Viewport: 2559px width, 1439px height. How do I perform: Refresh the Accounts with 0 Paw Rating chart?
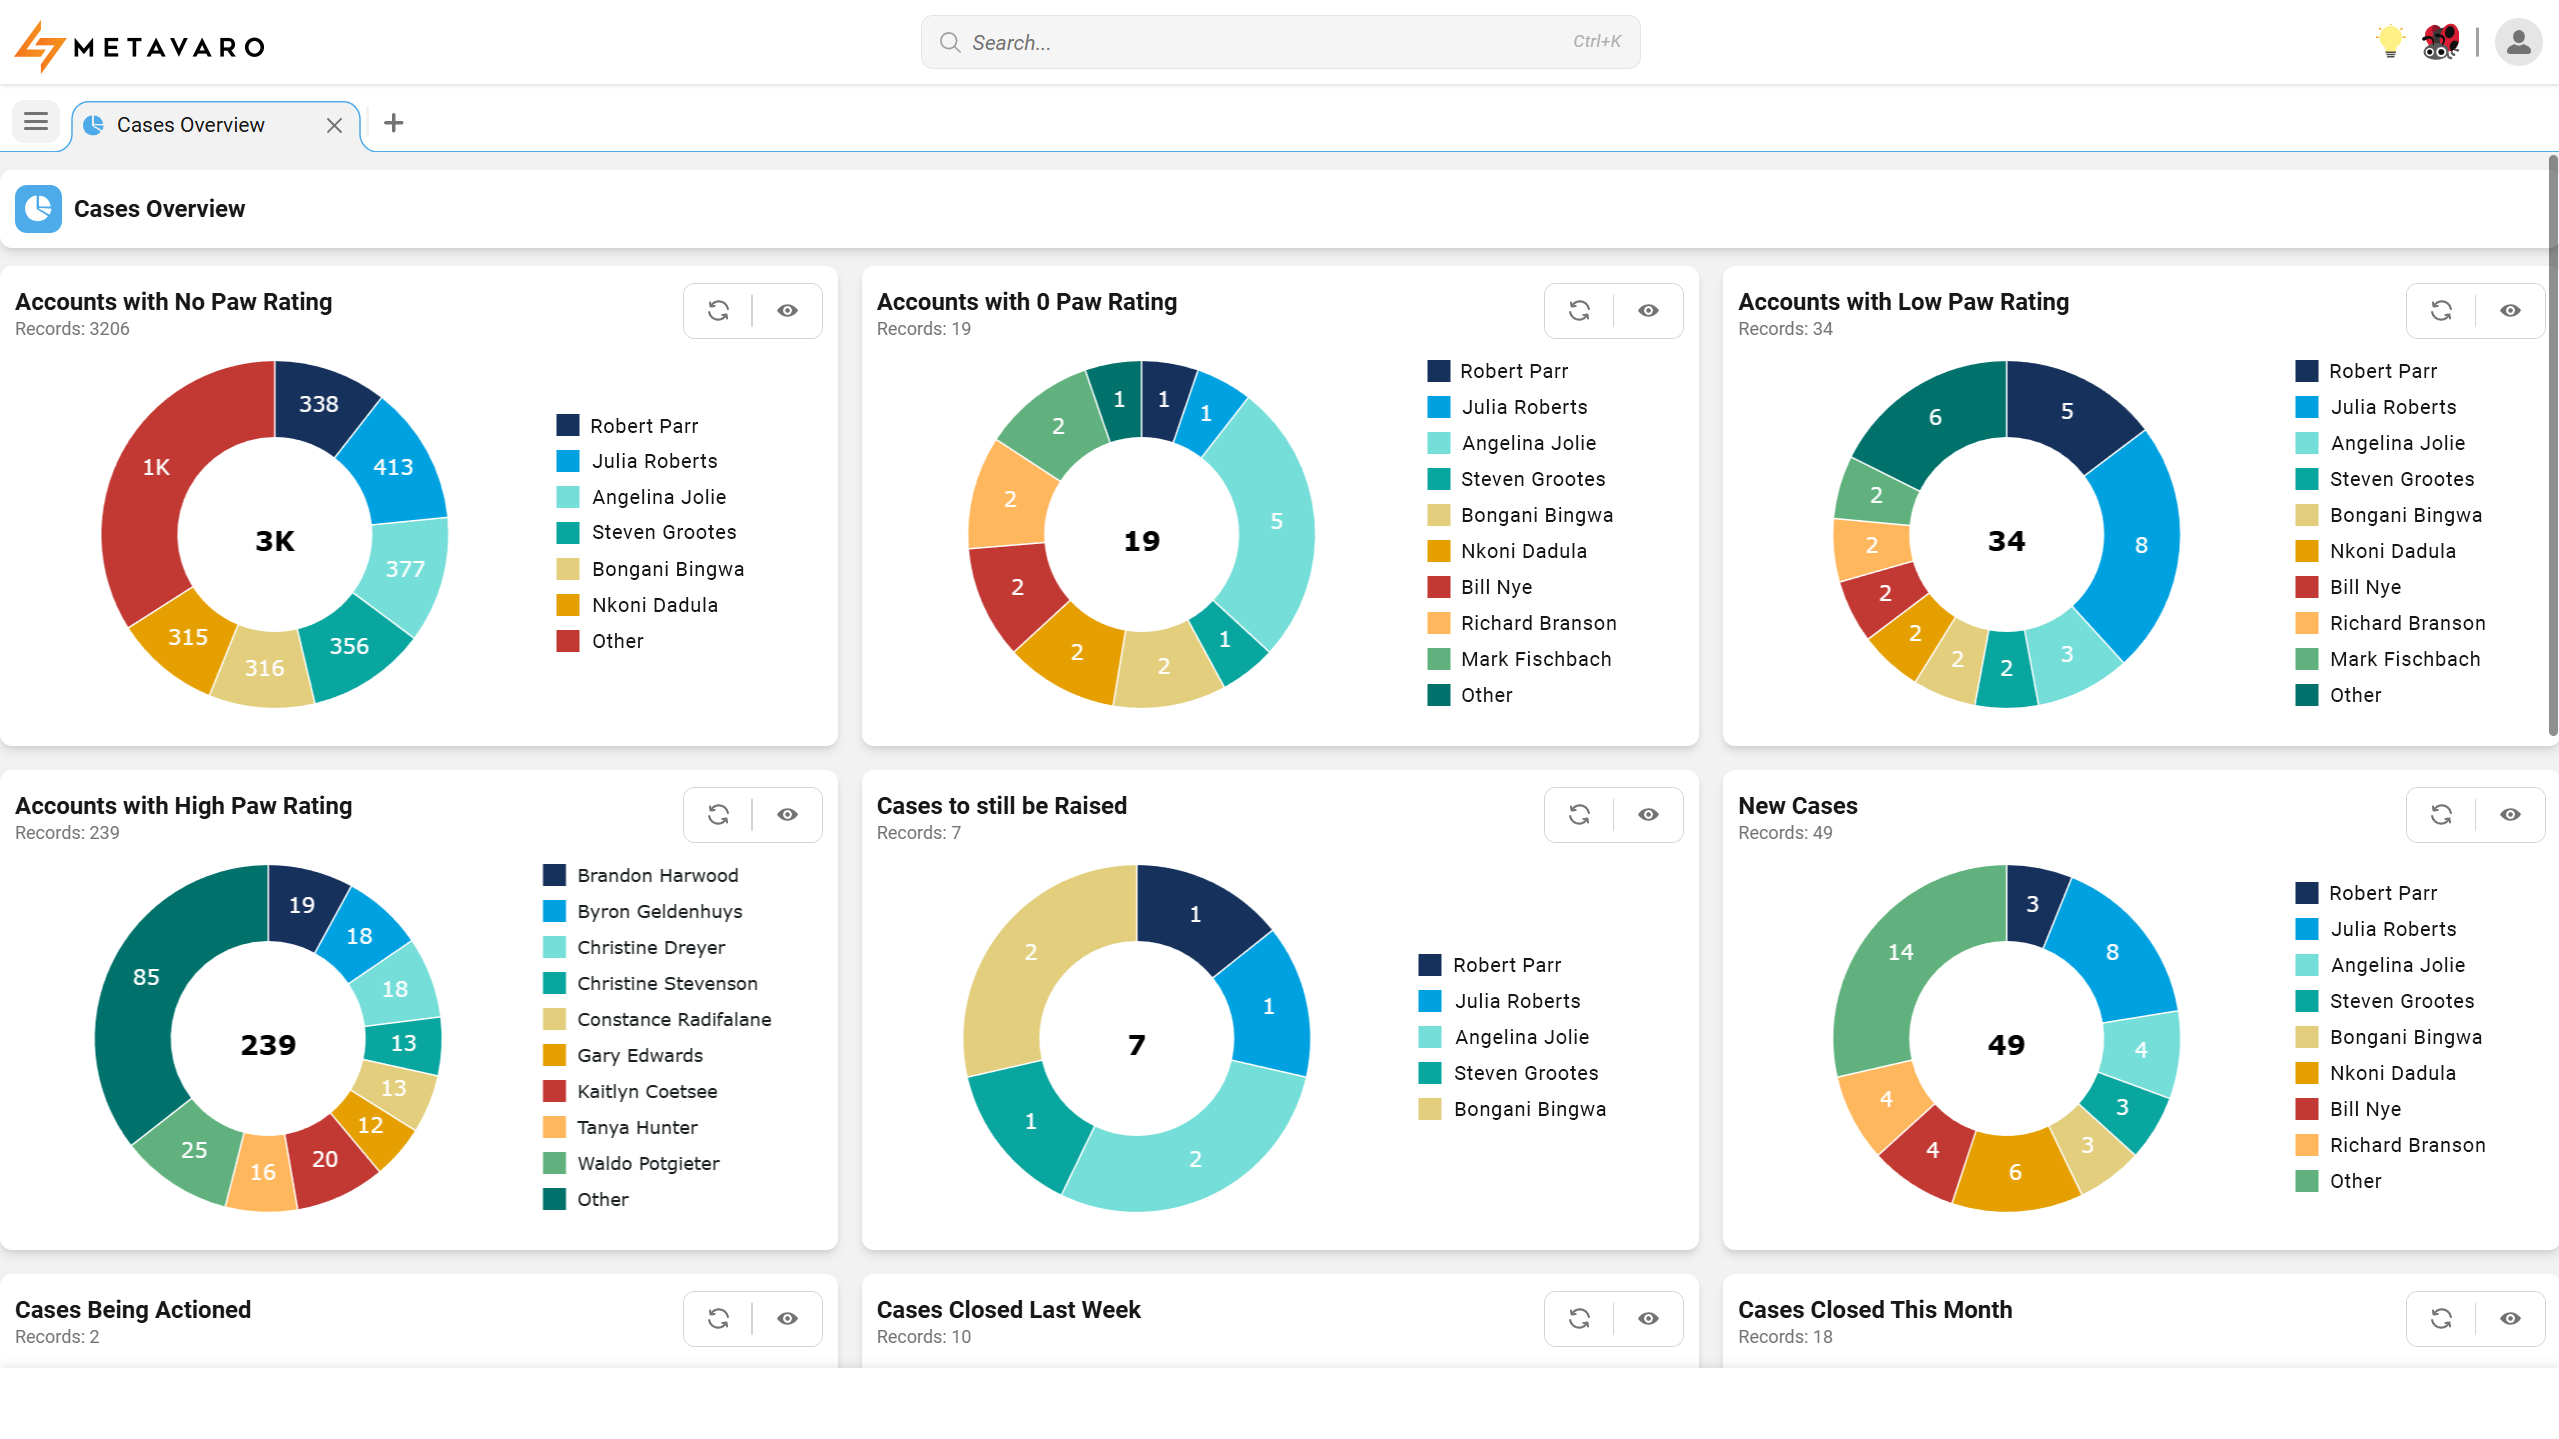[x=1578, y=311]
